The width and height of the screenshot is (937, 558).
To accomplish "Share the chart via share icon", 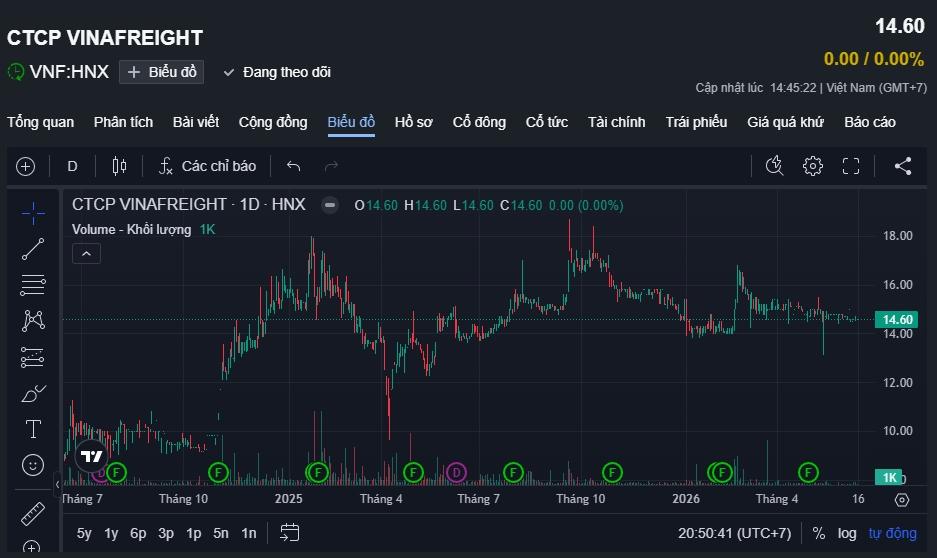I will [x=903, y=165].
